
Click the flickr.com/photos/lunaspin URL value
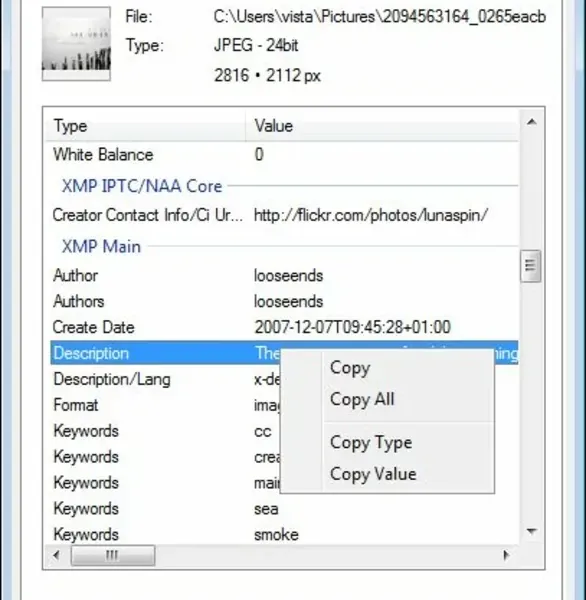371,215
